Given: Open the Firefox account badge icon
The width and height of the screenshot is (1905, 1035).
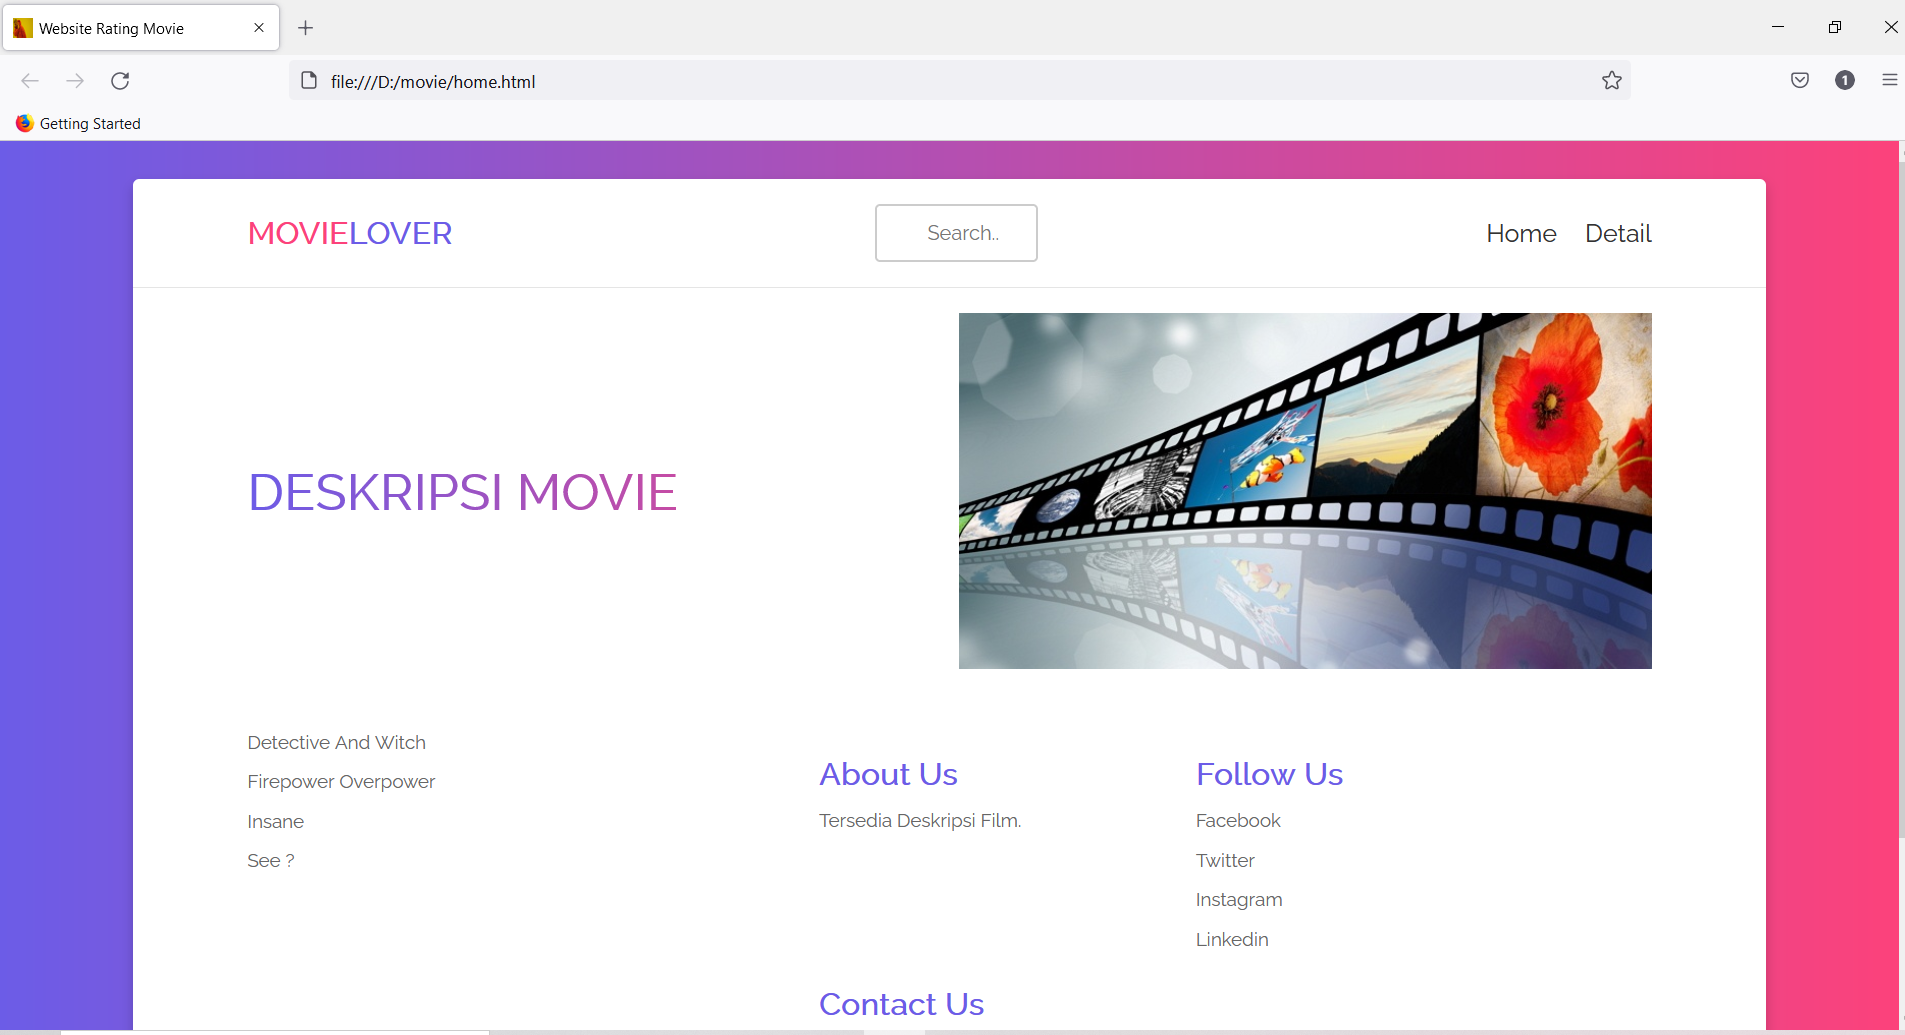Looking at the screenshot, I should (x=1845, y=81).
